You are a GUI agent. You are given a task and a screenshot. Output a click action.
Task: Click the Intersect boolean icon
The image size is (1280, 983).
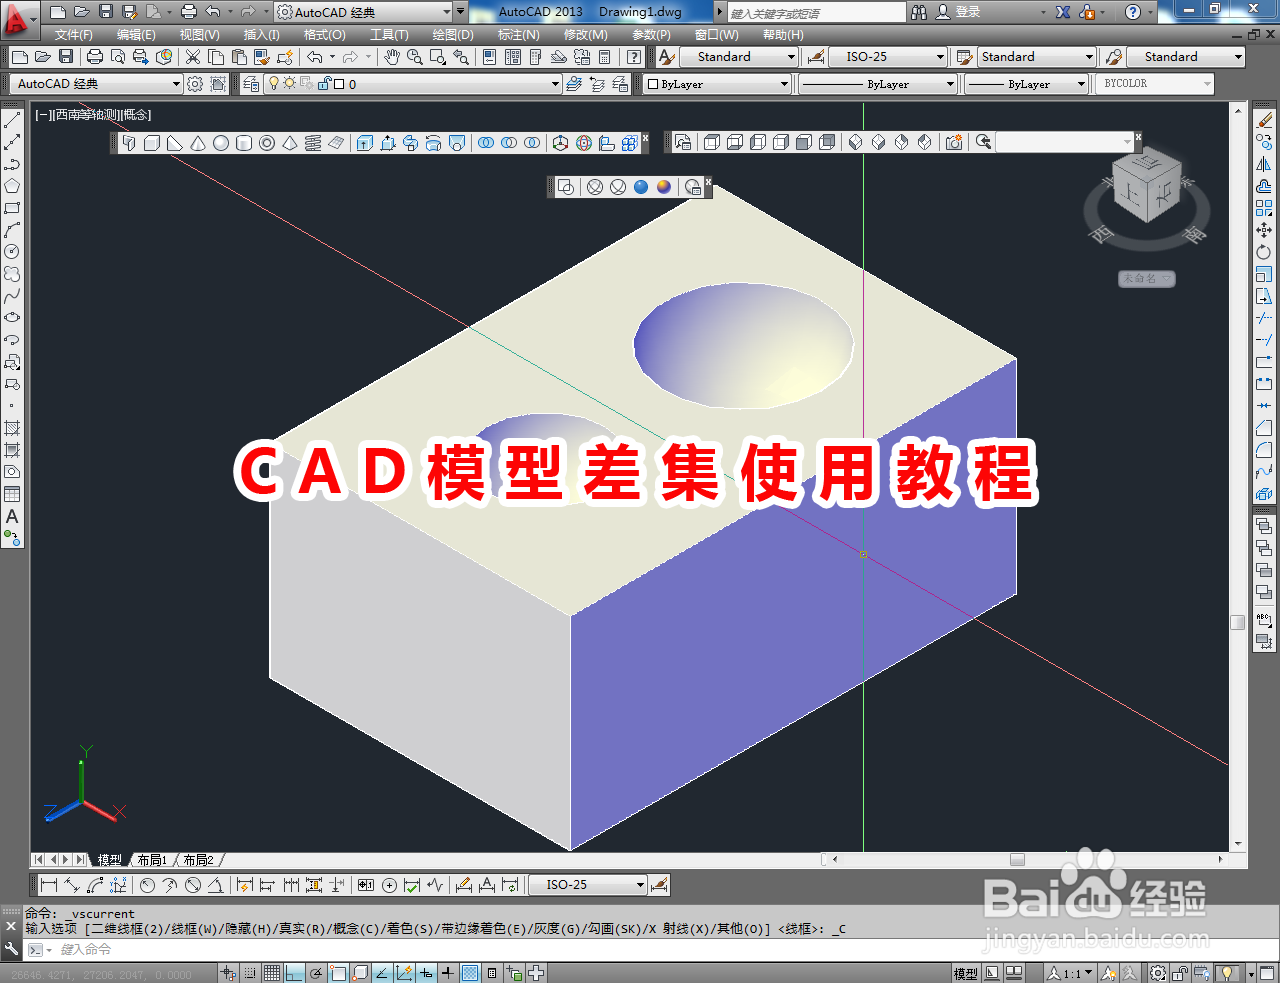click(x=532, y=143)
